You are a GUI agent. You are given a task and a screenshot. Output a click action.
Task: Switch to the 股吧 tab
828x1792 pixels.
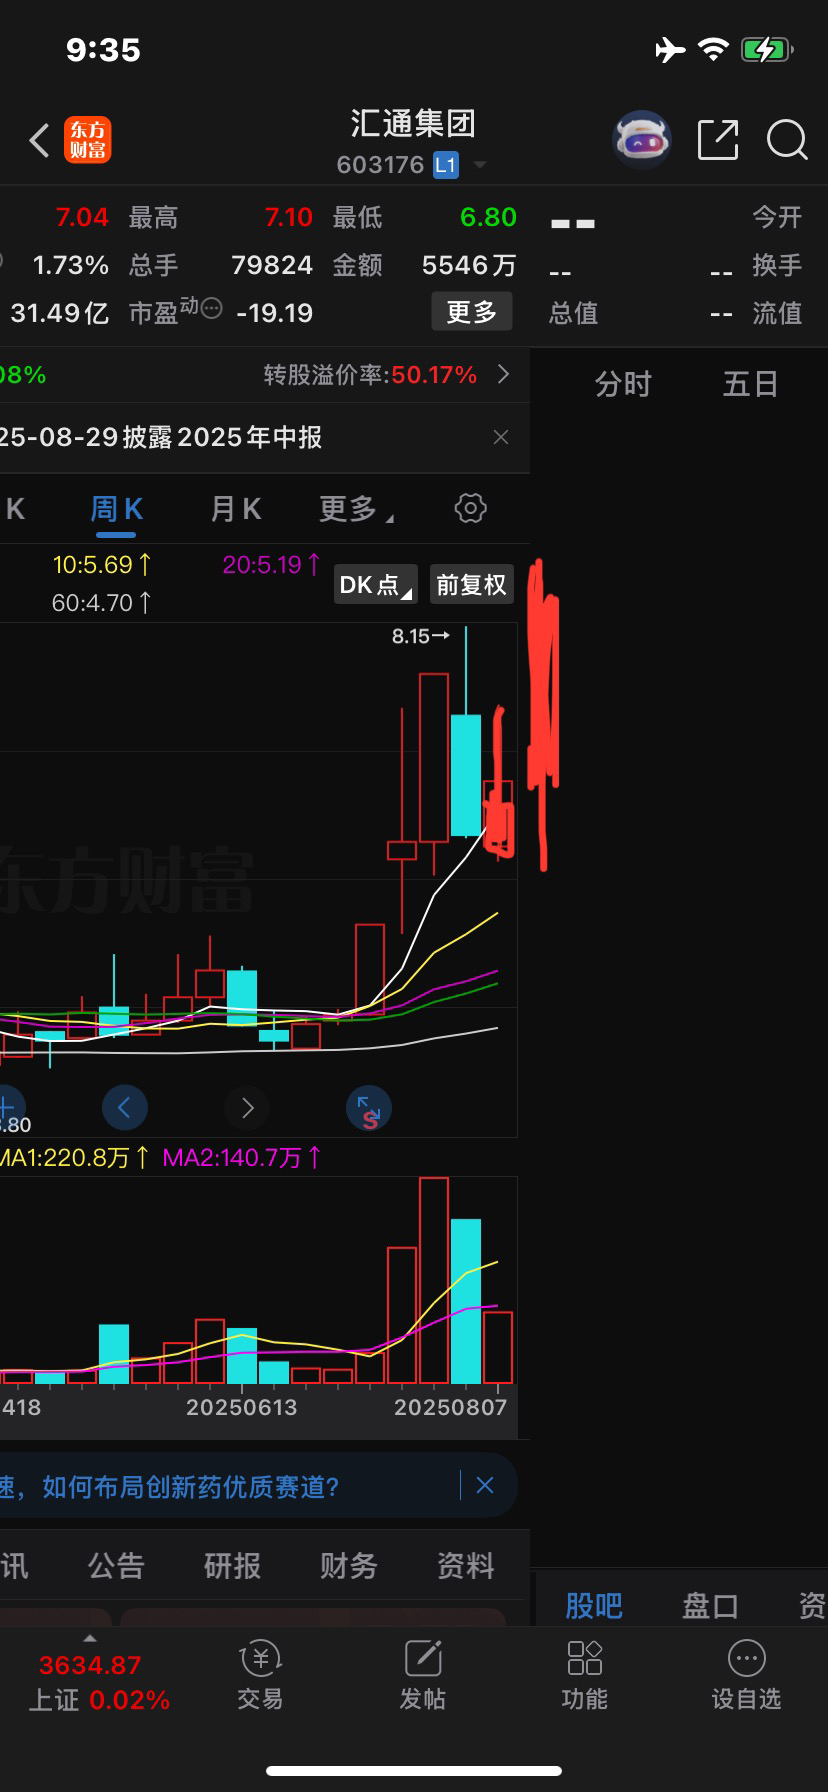click(x=594, y=1606)
